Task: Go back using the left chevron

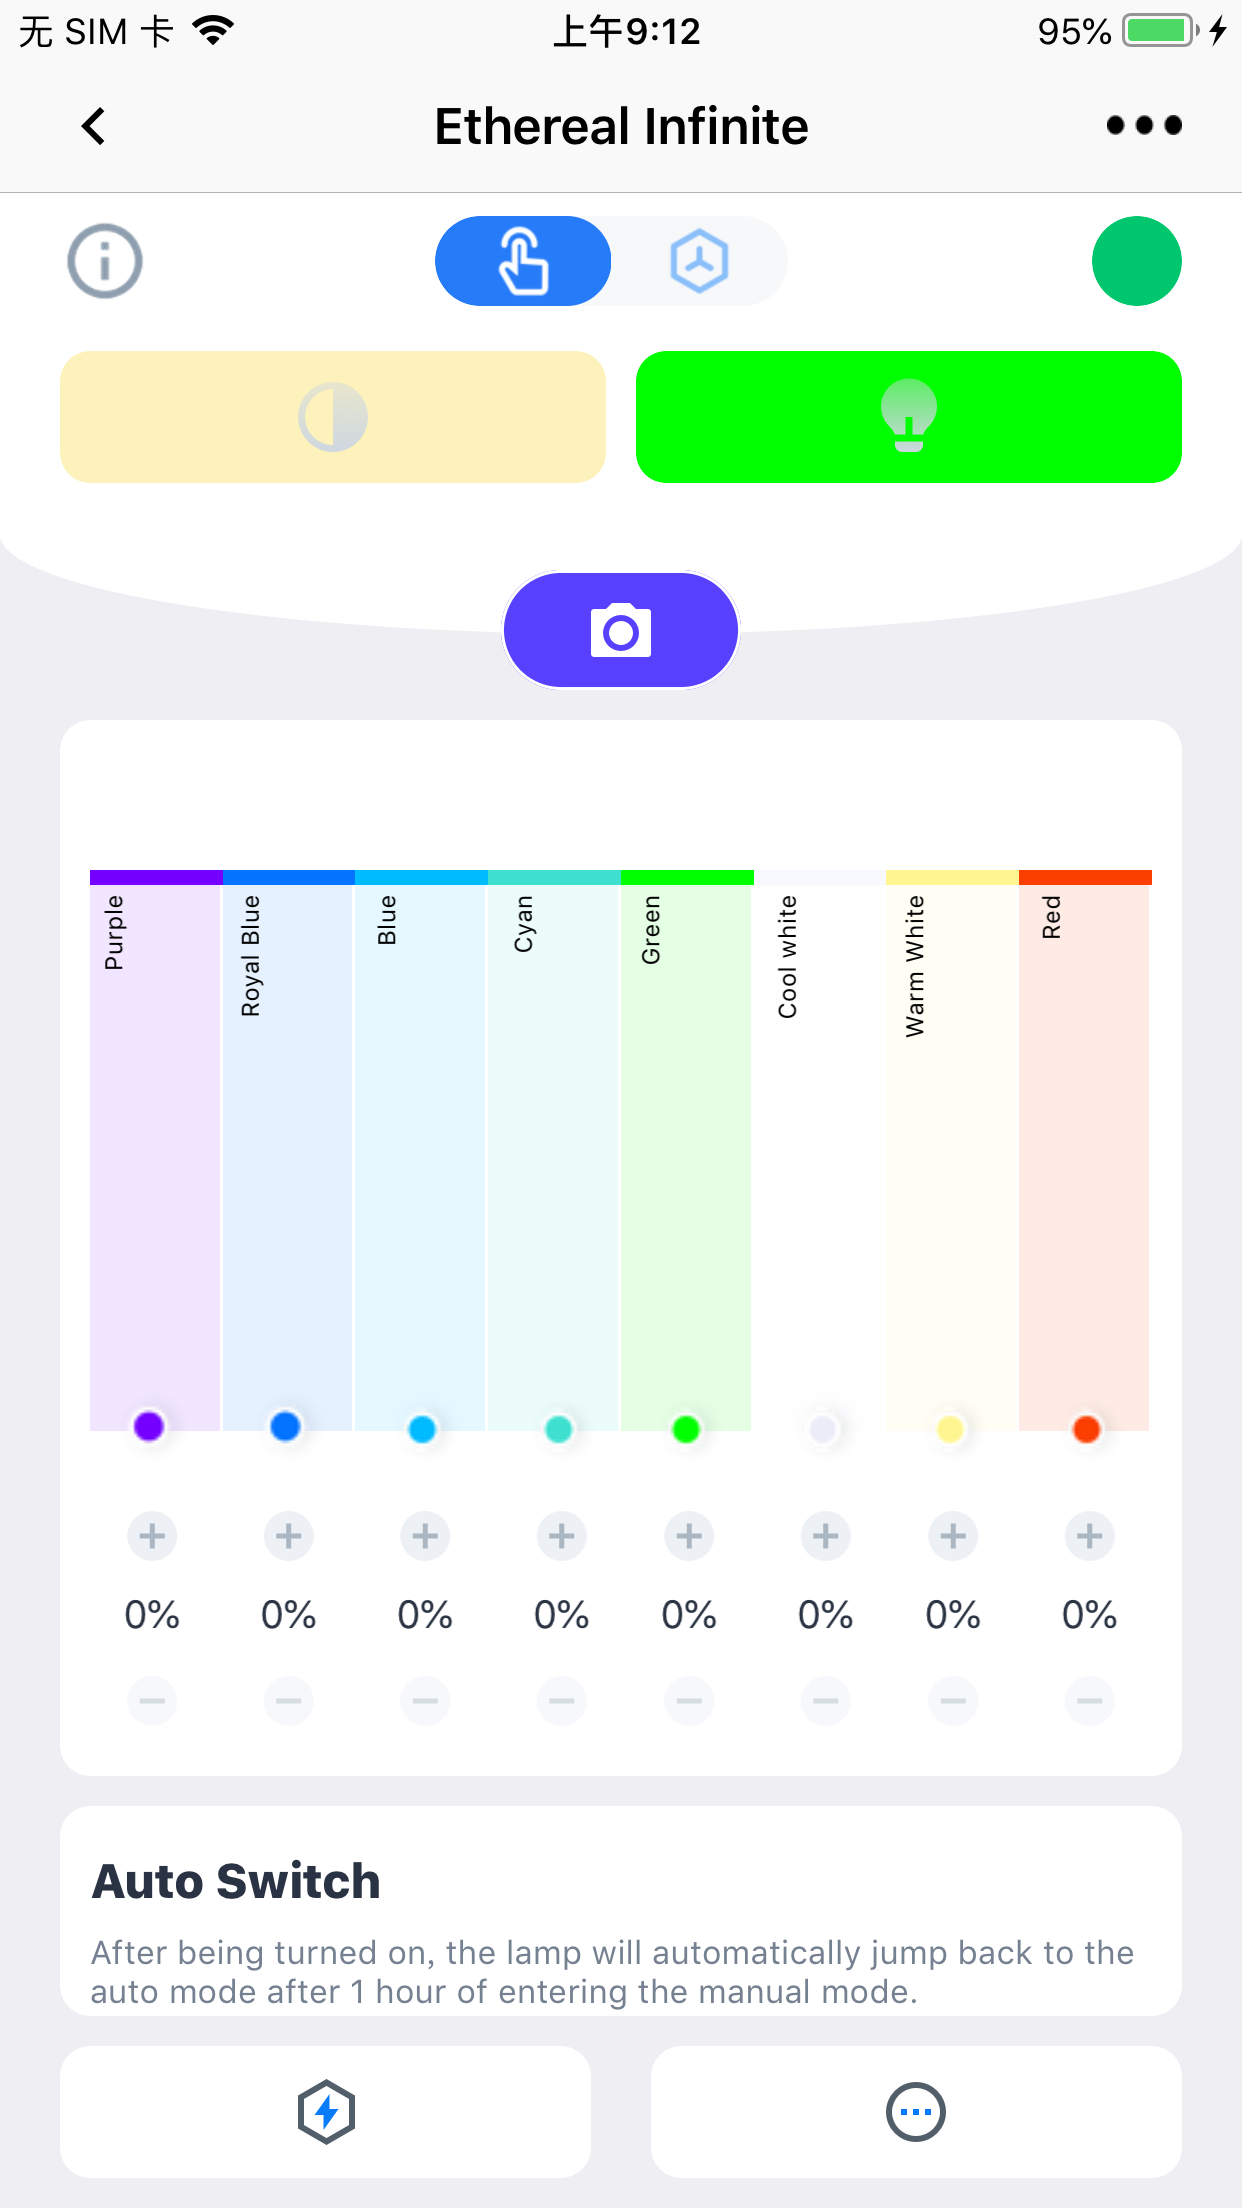Action: (x=93, y=125)
